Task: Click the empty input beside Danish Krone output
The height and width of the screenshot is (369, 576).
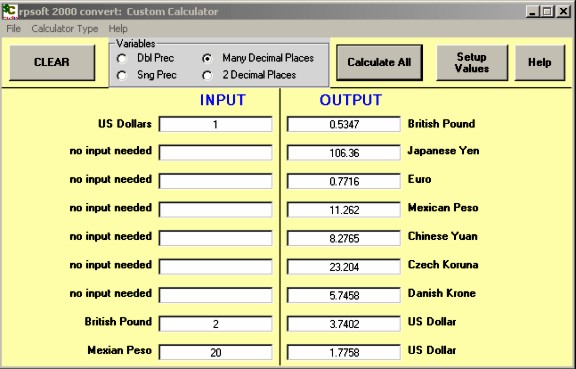Action: (x=215, y=295)
